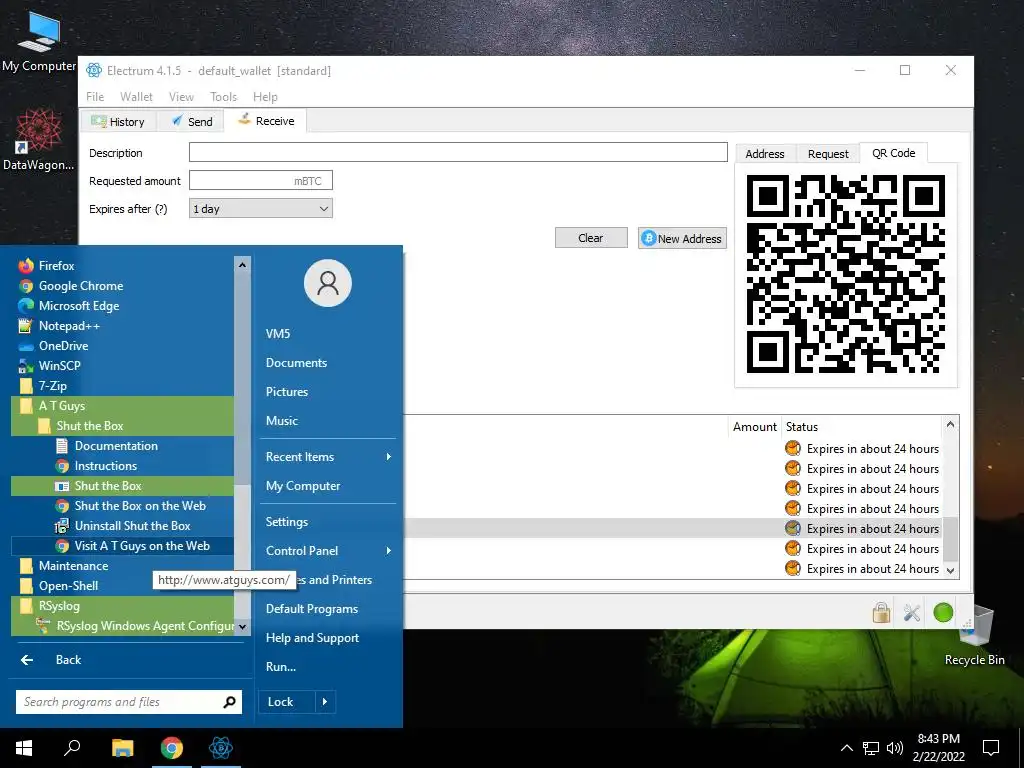Collapse the A T Guys folder

[x=122, y=406]
